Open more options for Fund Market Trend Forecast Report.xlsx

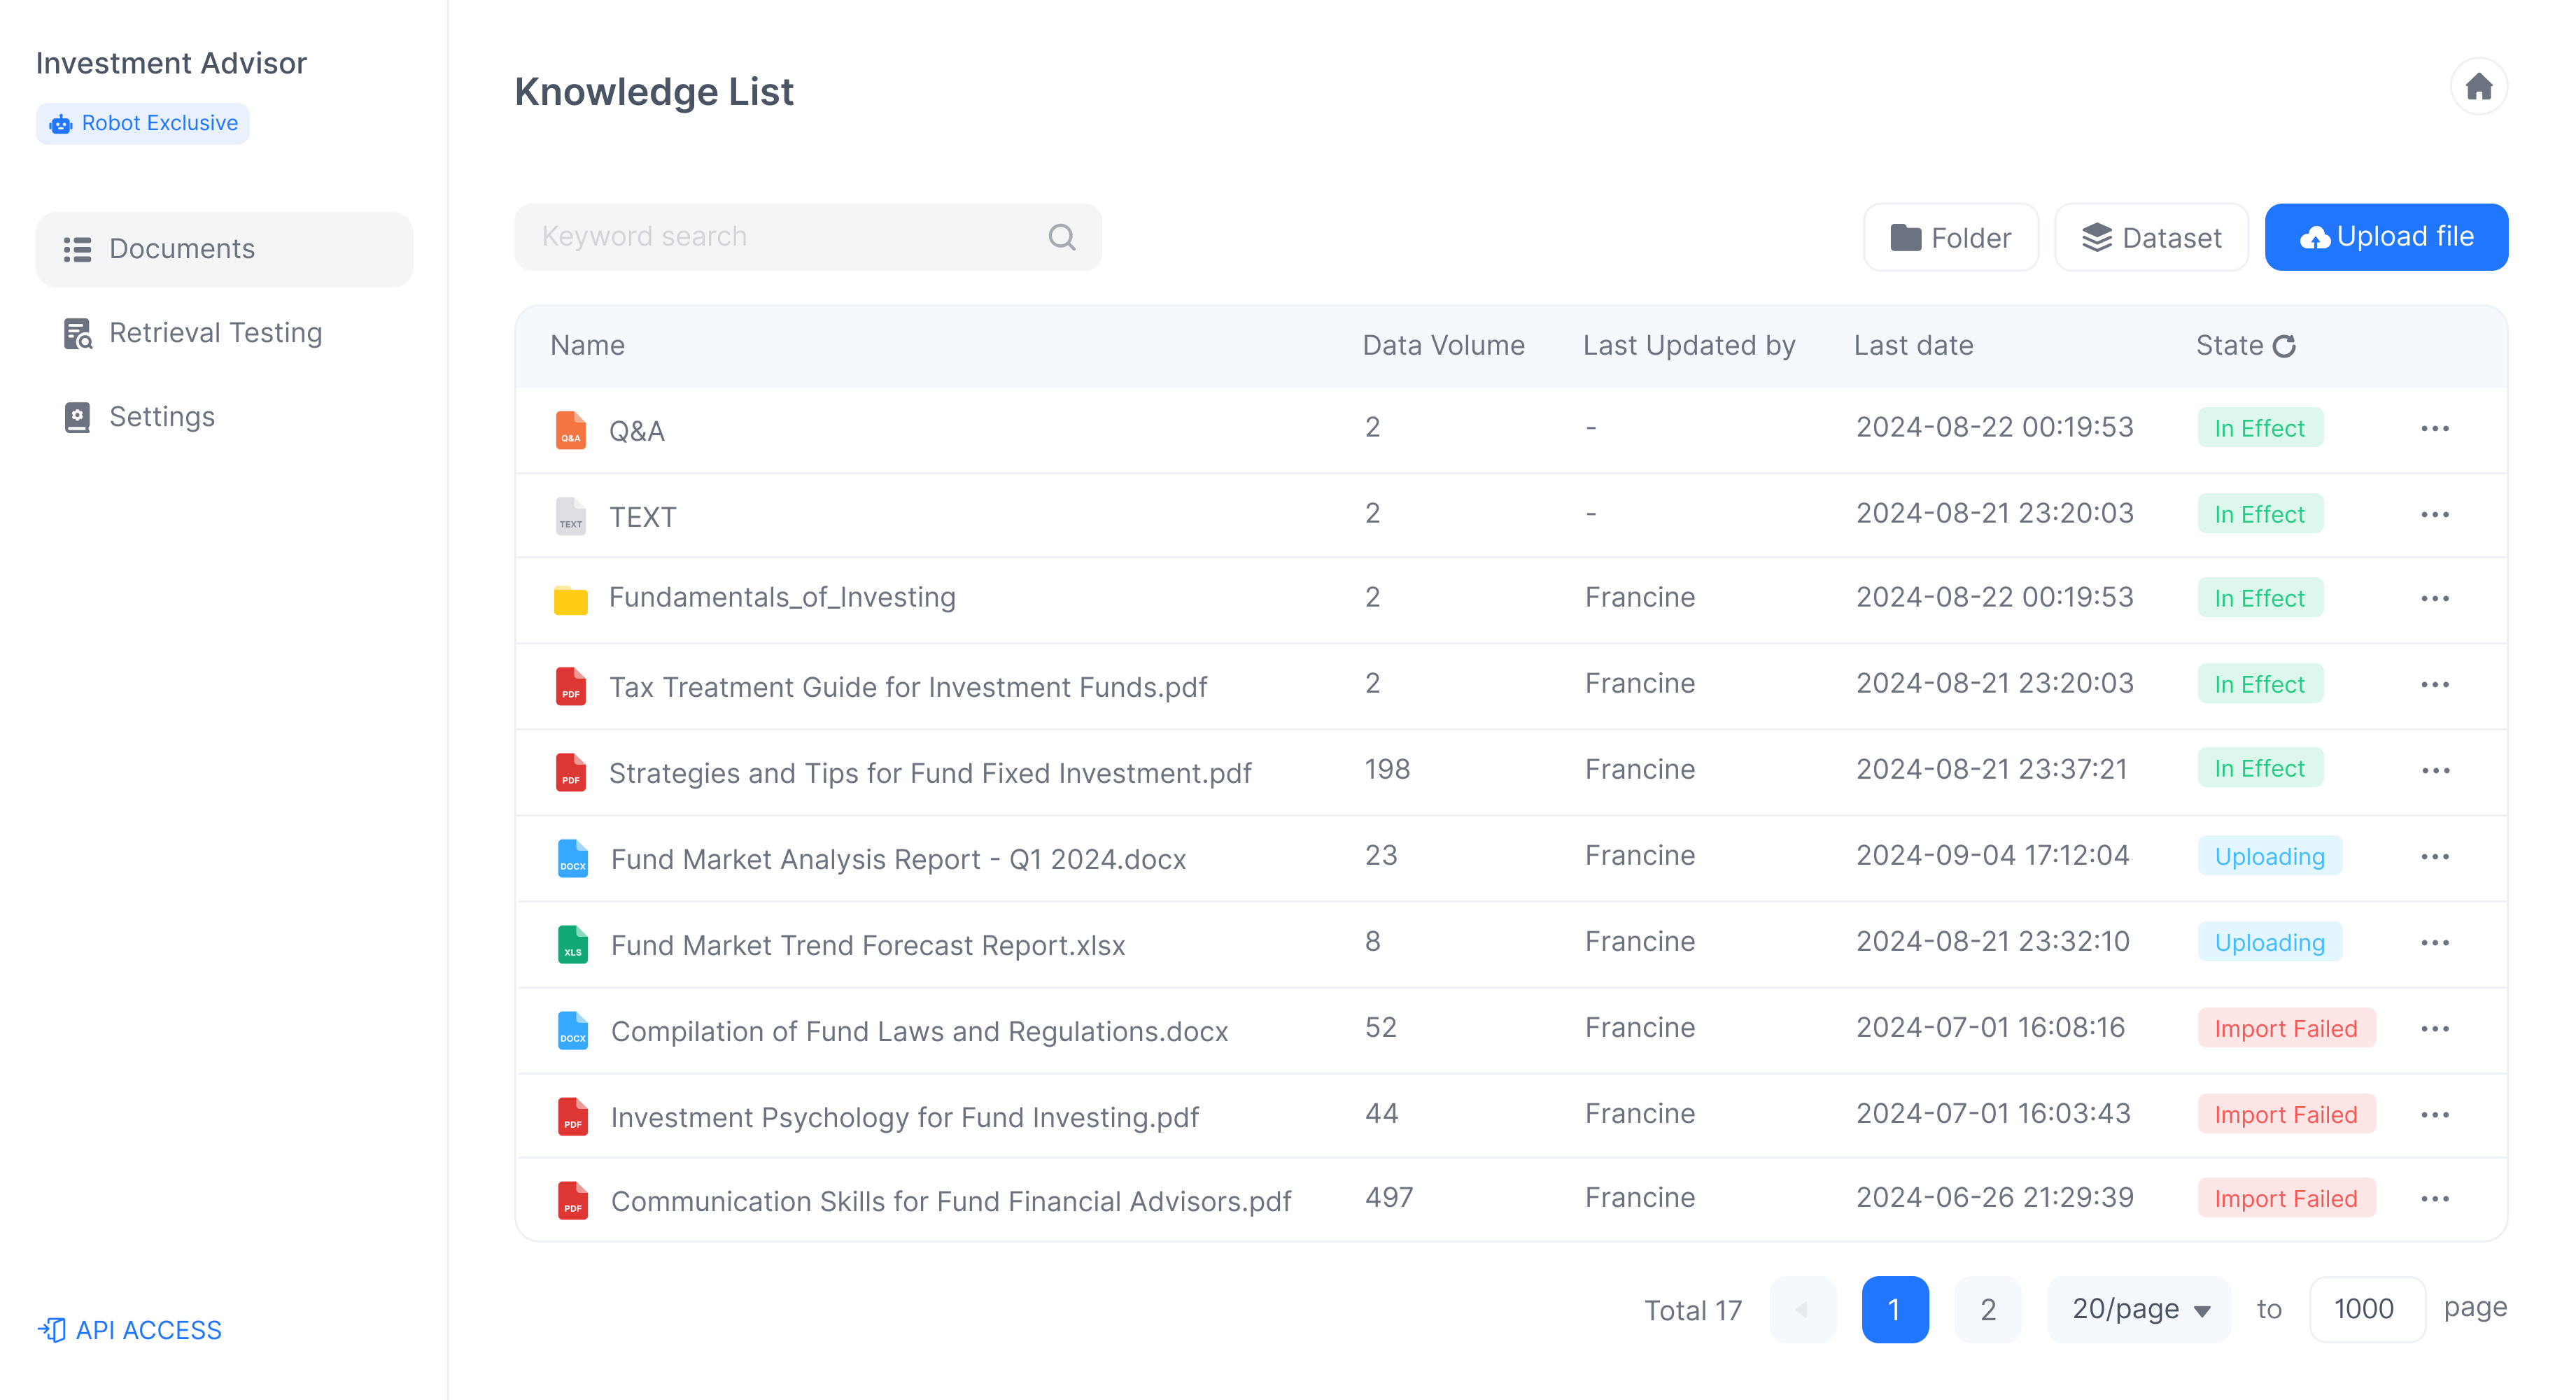[x=2435, y=943]
